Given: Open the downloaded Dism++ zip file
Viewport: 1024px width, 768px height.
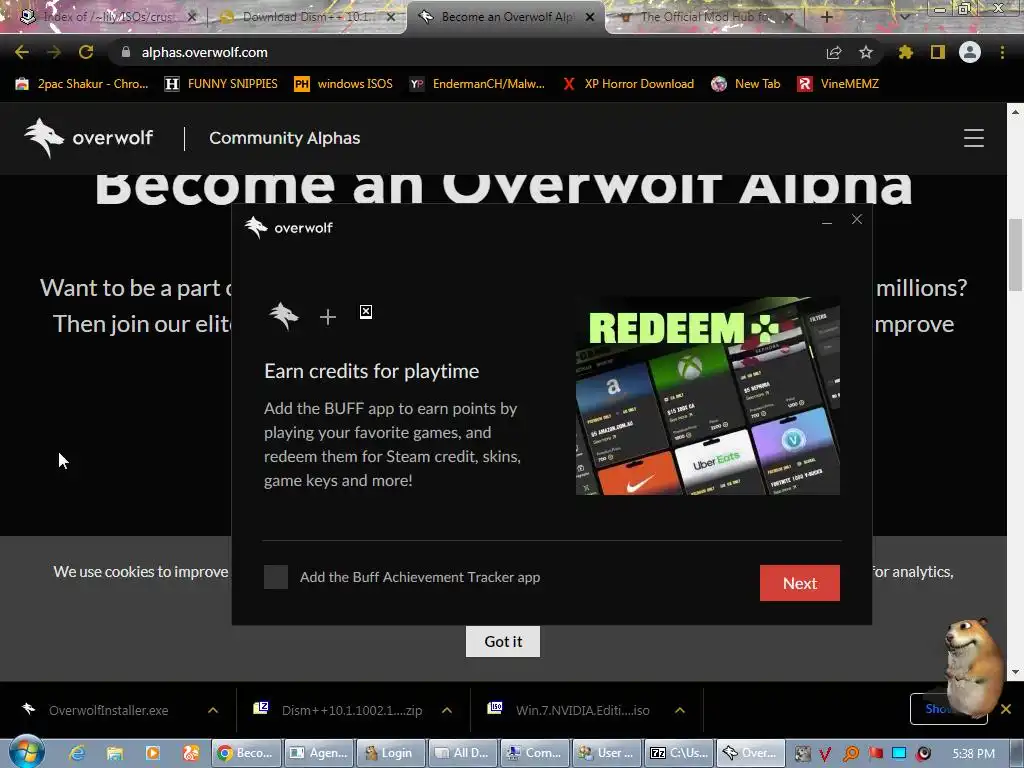Looking at the screenshot, I should pos(340,710).
